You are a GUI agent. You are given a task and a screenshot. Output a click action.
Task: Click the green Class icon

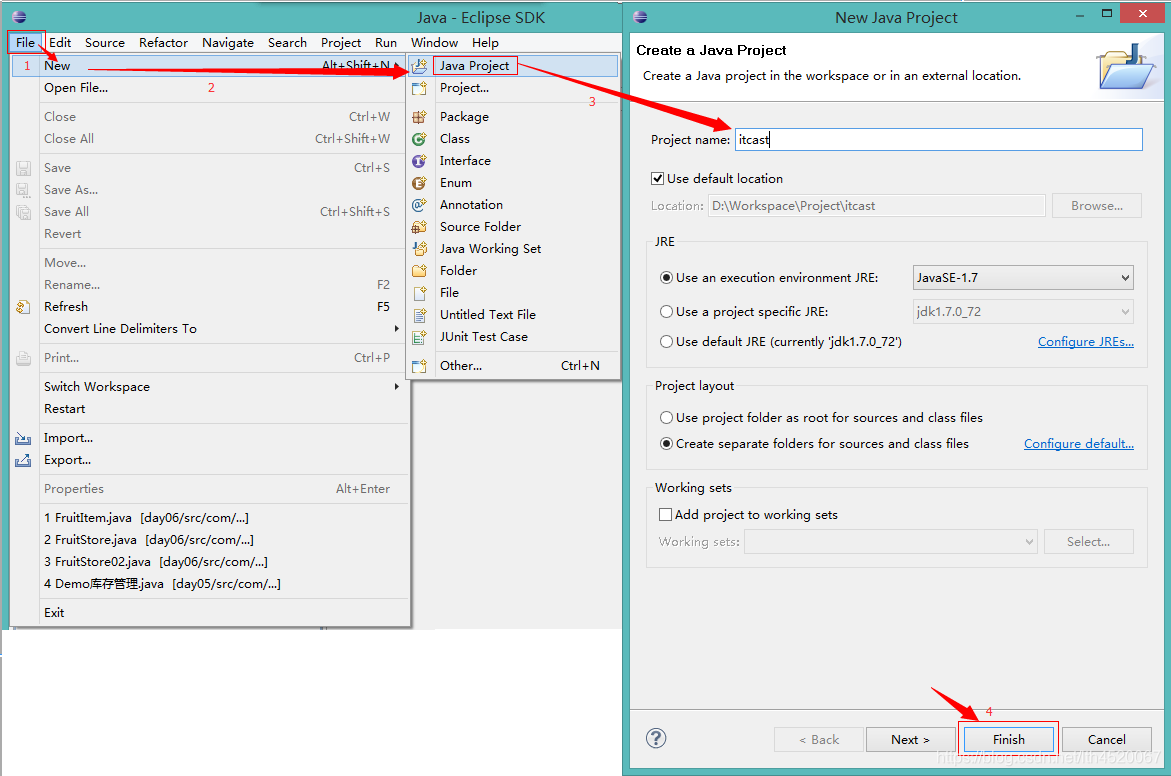pos(420,139)
